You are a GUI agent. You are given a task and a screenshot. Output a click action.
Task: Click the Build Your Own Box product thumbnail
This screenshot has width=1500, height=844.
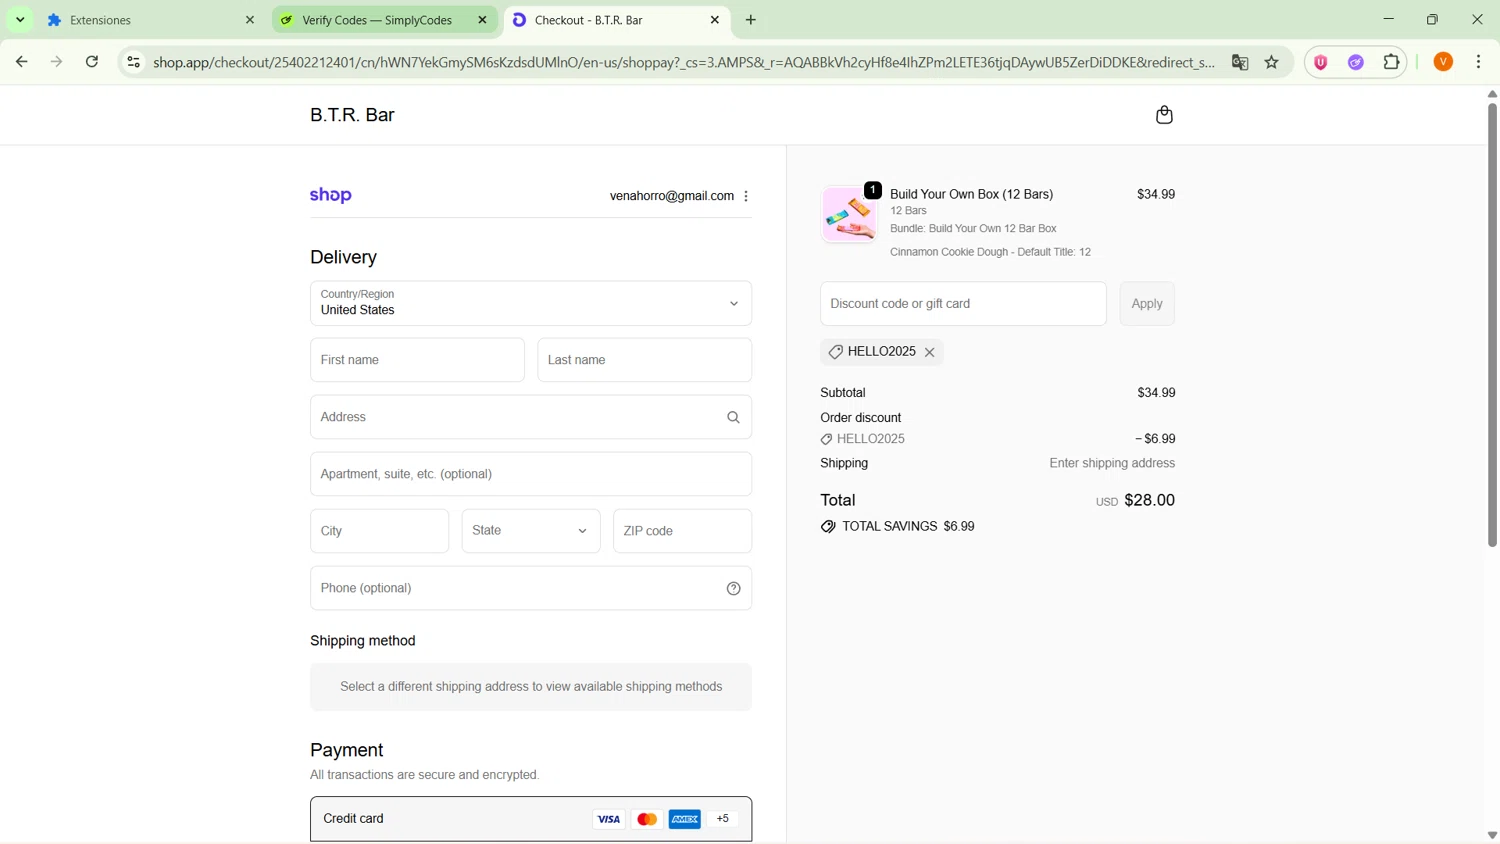[849, 214]
